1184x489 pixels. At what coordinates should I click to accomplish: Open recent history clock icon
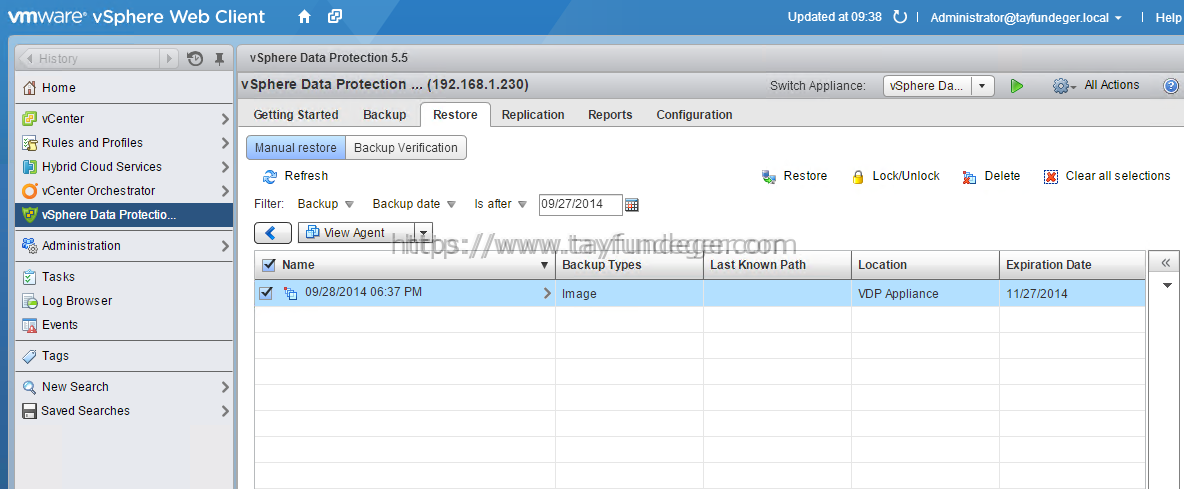pyautogui.click(x=195, y=58)
